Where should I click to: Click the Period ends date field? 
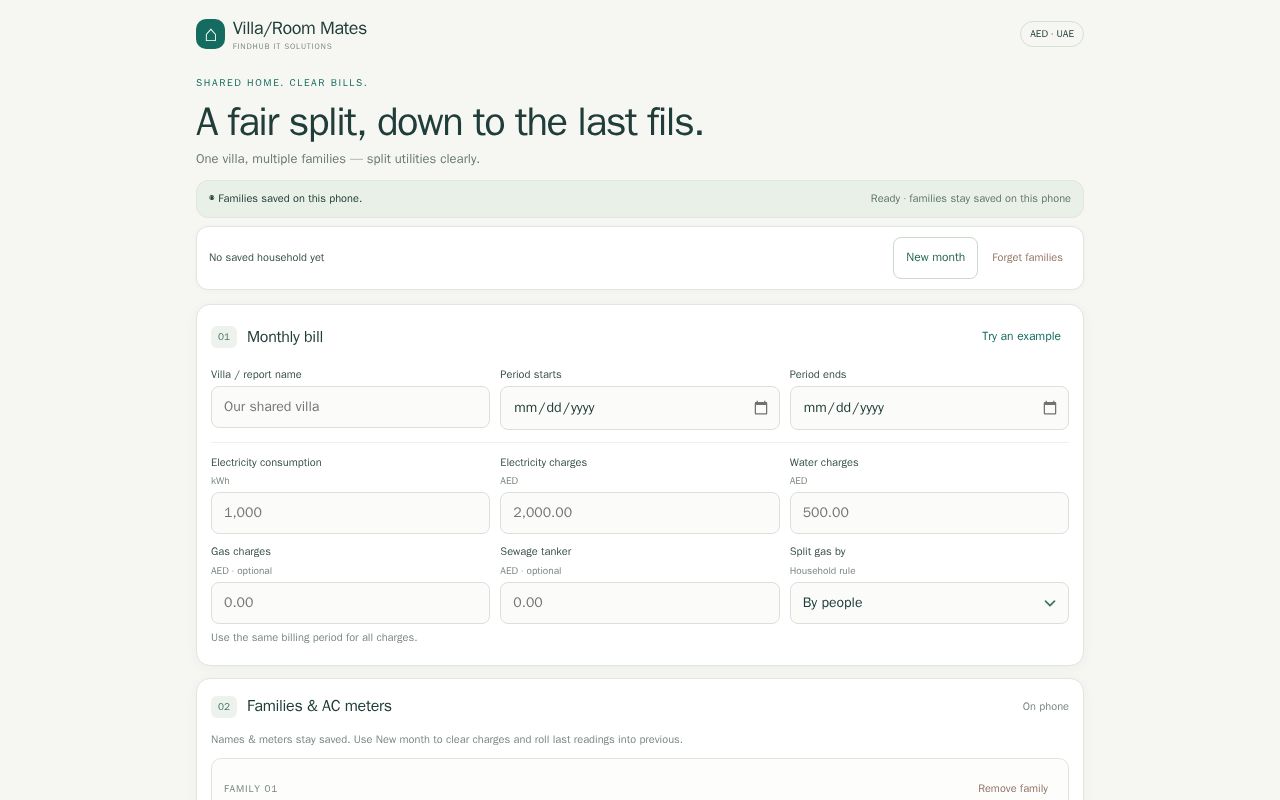[x=929, y=408]
